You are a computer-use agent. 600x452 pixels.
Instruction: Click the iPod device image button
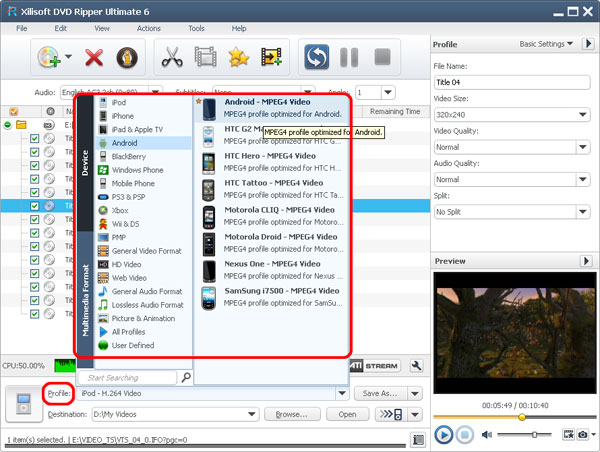[24, 404]
